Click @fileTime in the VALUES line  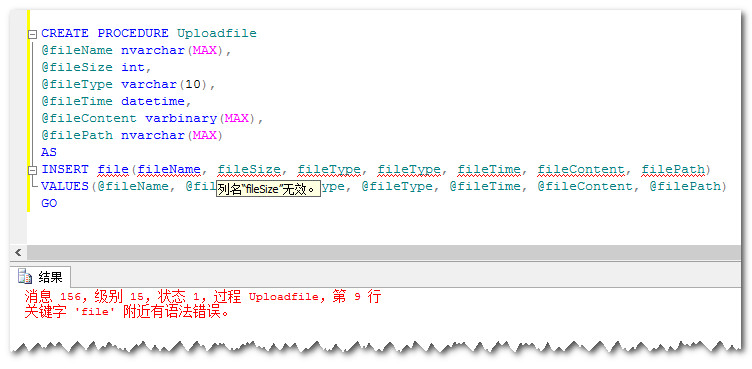pyautogui.click(x=485, y=186)
